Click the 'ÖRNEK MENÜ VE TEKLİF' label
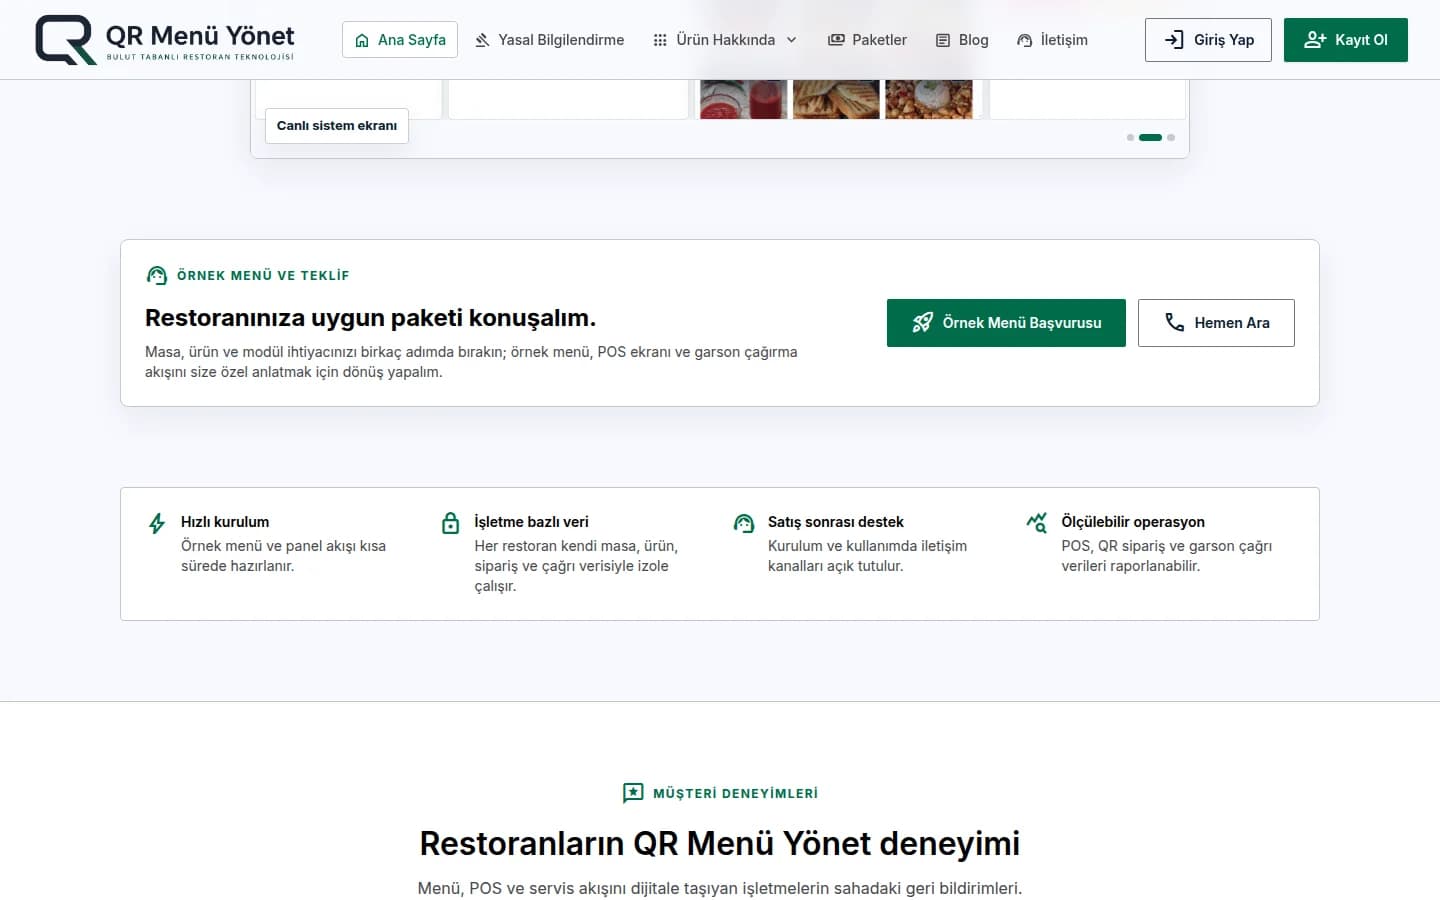This screenshot has height=900, width=1440. 263,276
